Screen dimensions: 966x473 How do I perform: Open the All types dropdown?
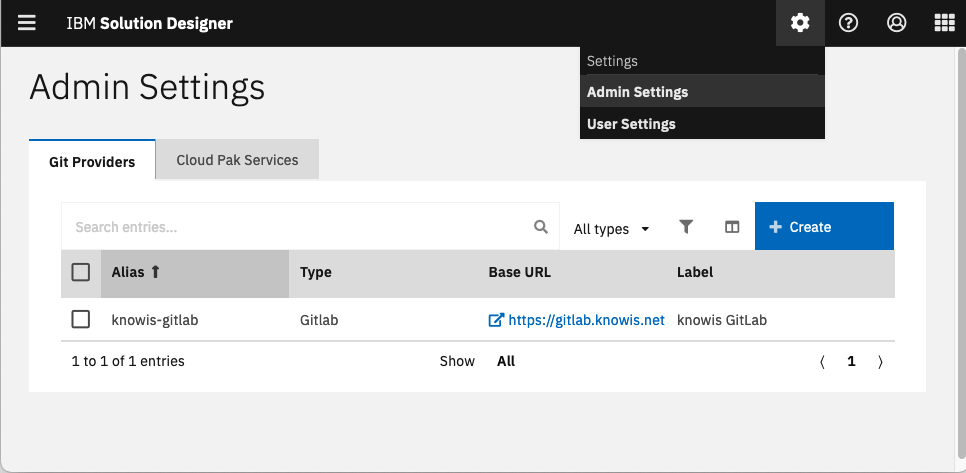click(x=611, y=229)
